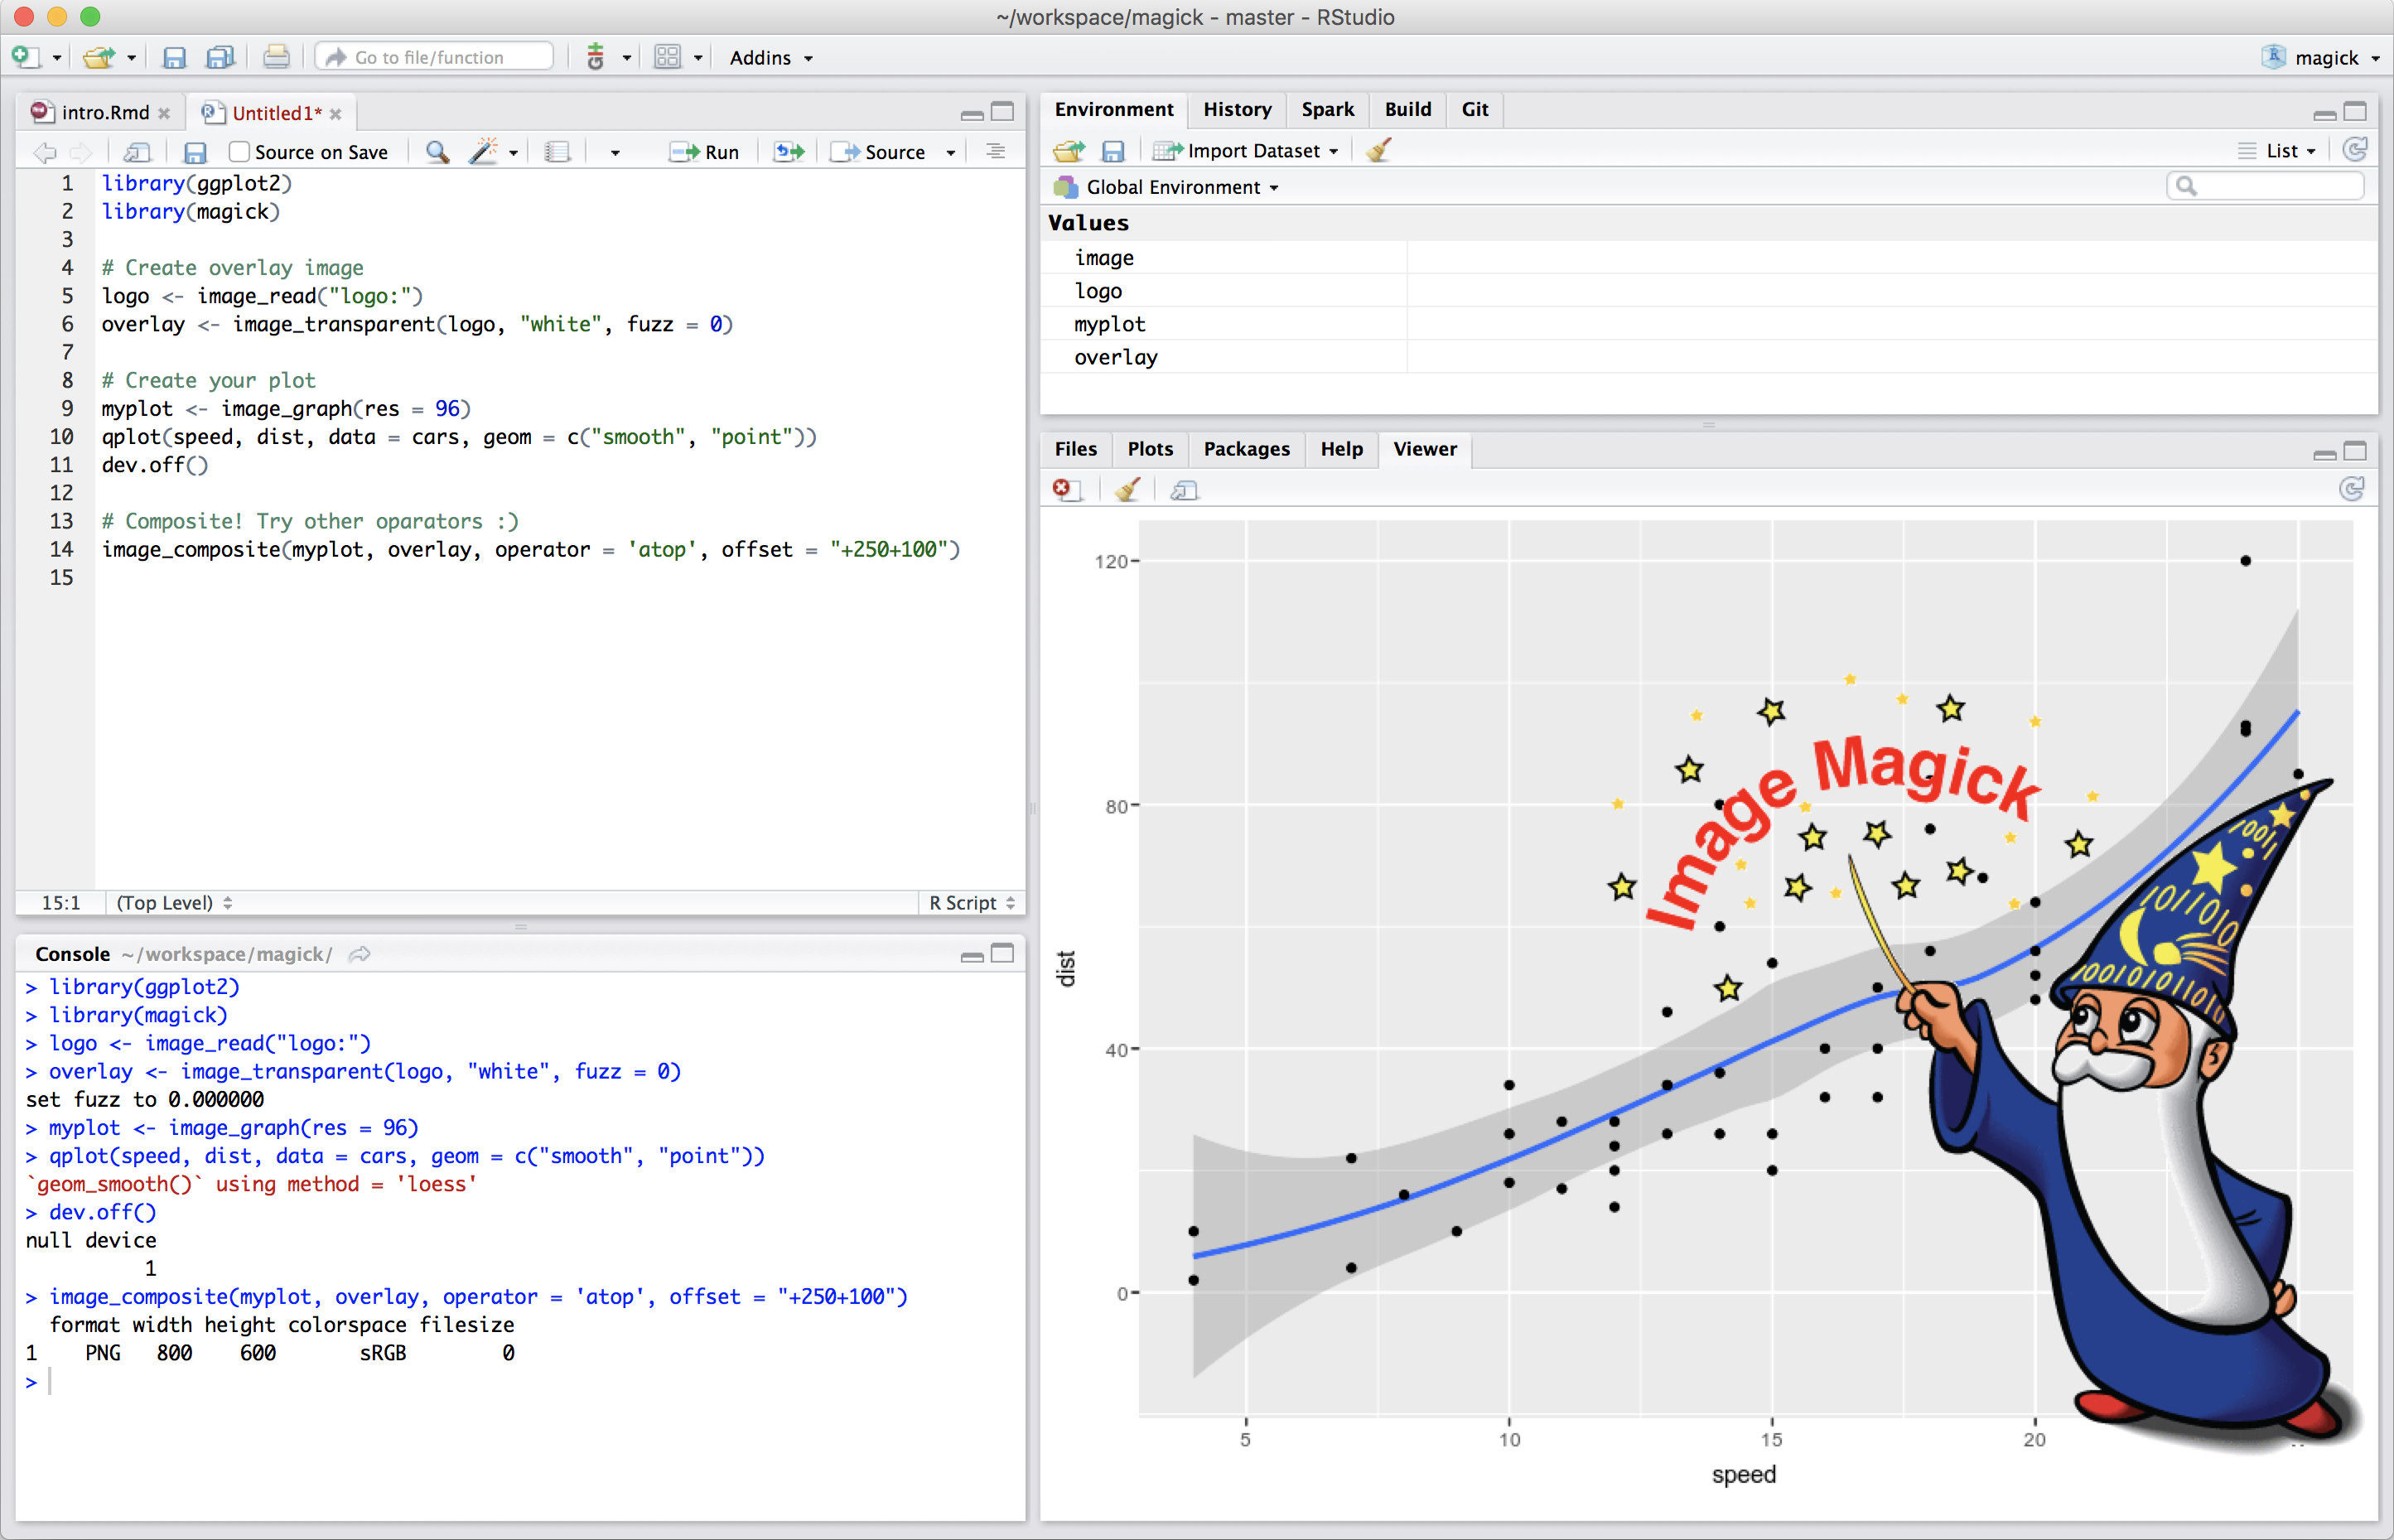Click the Print icon in the main toolbar

pos(276,57)
